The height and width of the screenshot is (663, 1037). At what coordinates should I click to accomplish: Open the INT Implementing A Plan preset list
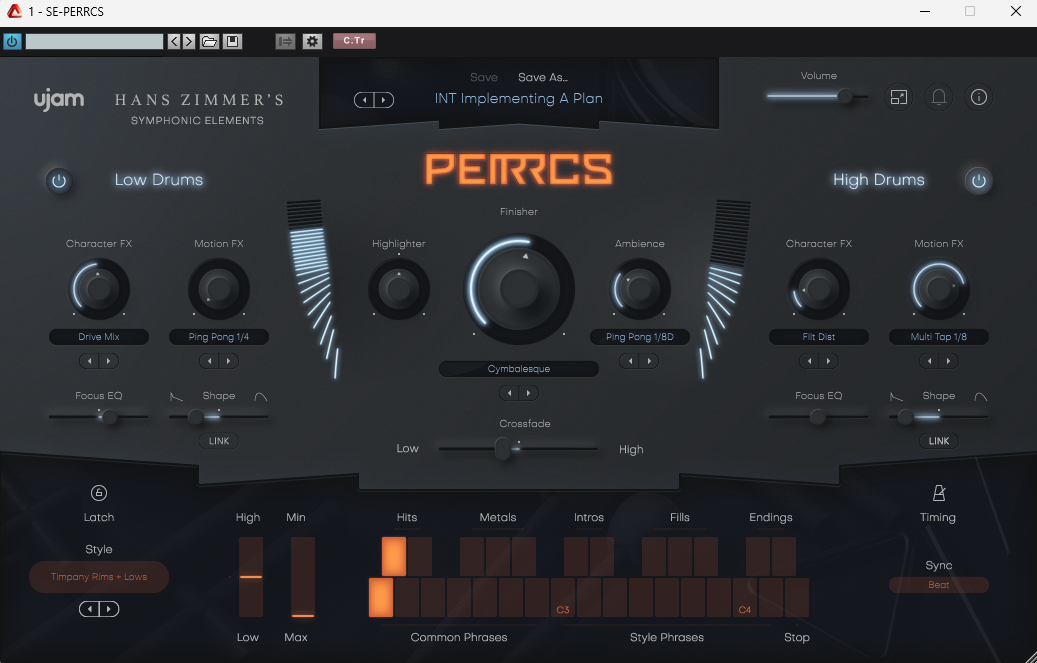tap(518, 99)
